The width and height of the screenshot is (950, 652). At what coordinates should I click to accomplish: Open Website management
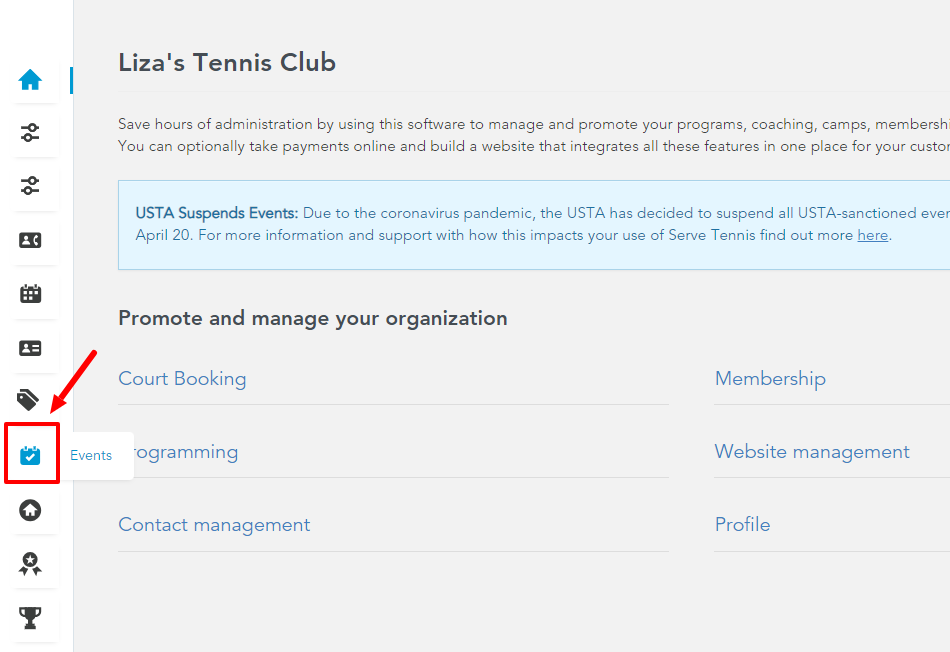(812, 452)
